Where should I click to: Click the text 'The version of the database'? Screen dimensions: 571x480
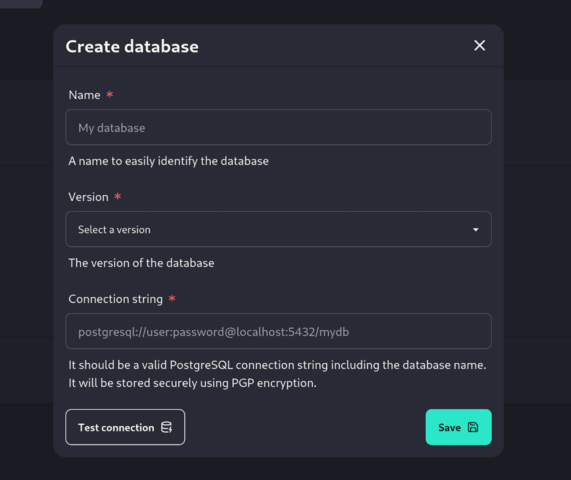141,263
